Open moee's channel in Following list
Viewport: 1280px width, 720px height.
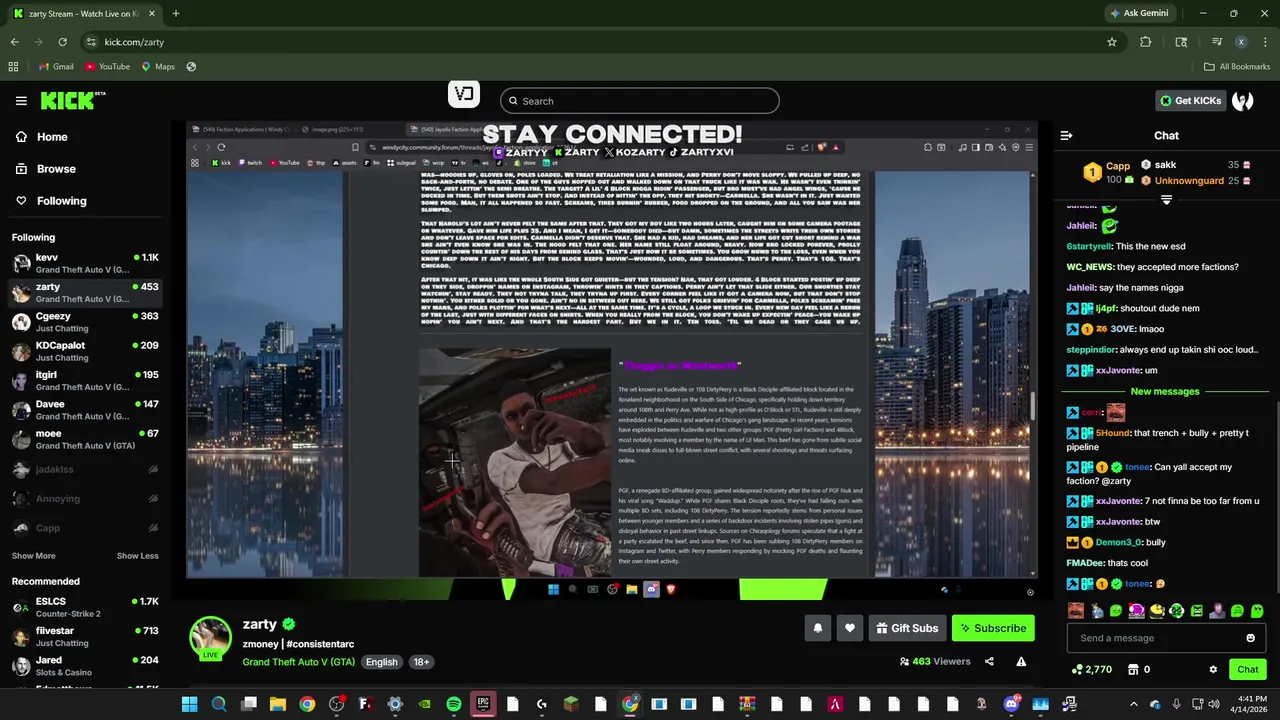[x=85, y=439]
